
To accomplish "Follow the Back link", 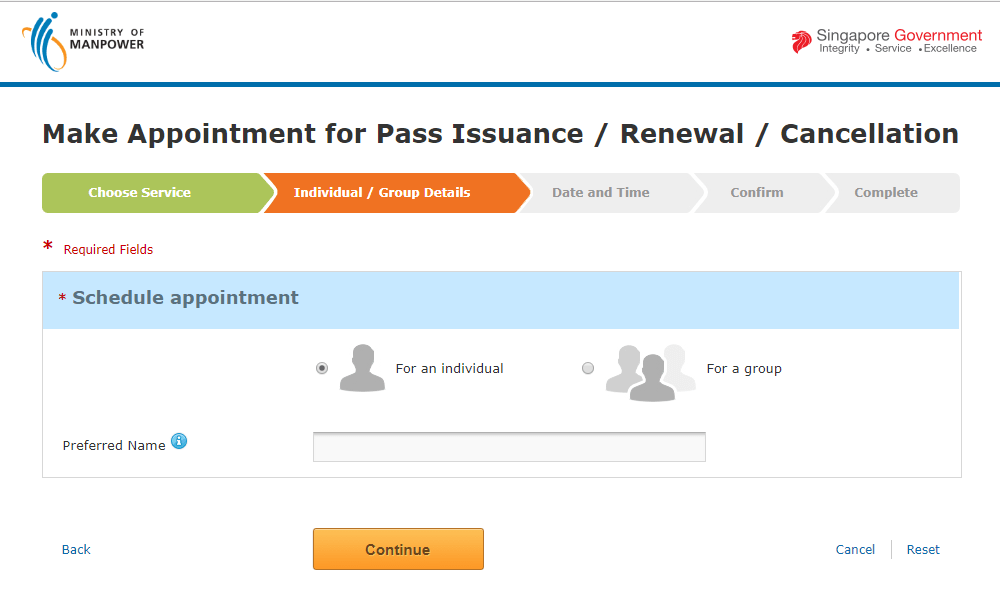I will click(76, 549).
